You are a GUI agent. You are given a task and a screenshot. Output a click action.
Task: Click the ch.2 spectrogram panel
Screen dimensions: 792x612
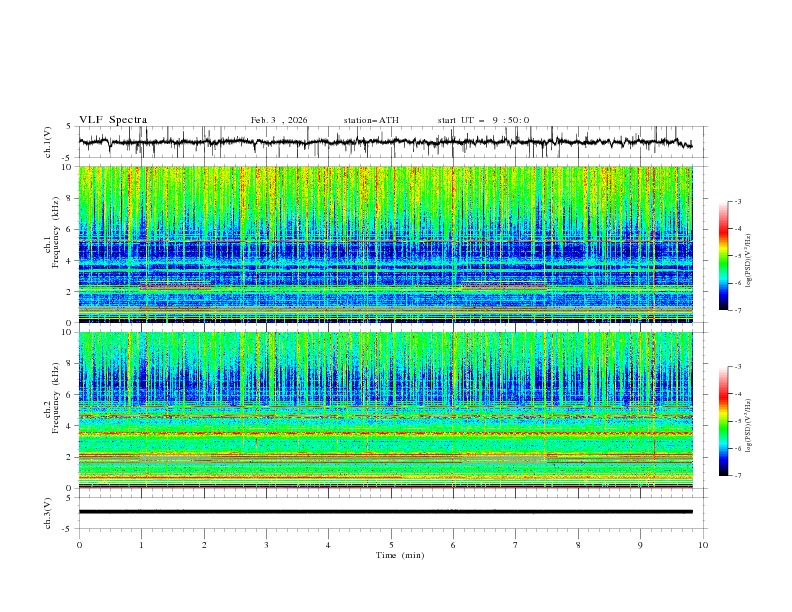tap(385, 410)
